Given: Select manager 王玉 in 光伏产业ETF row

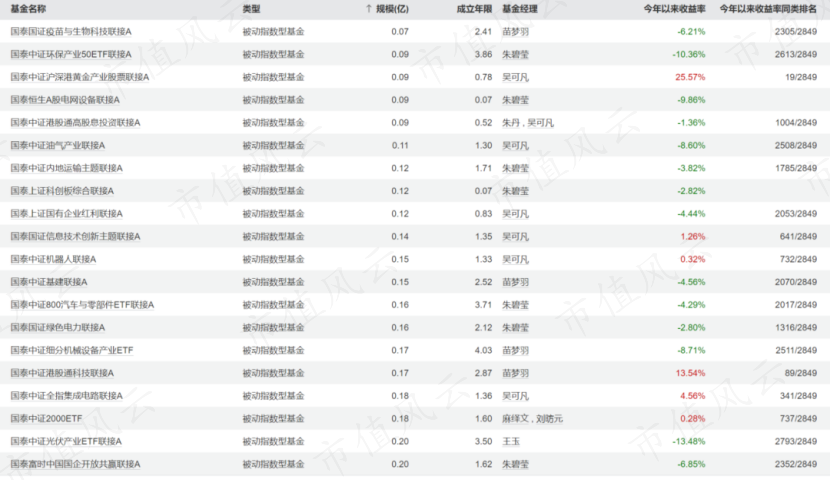Looking at the screenshot, I should (510, 441).
